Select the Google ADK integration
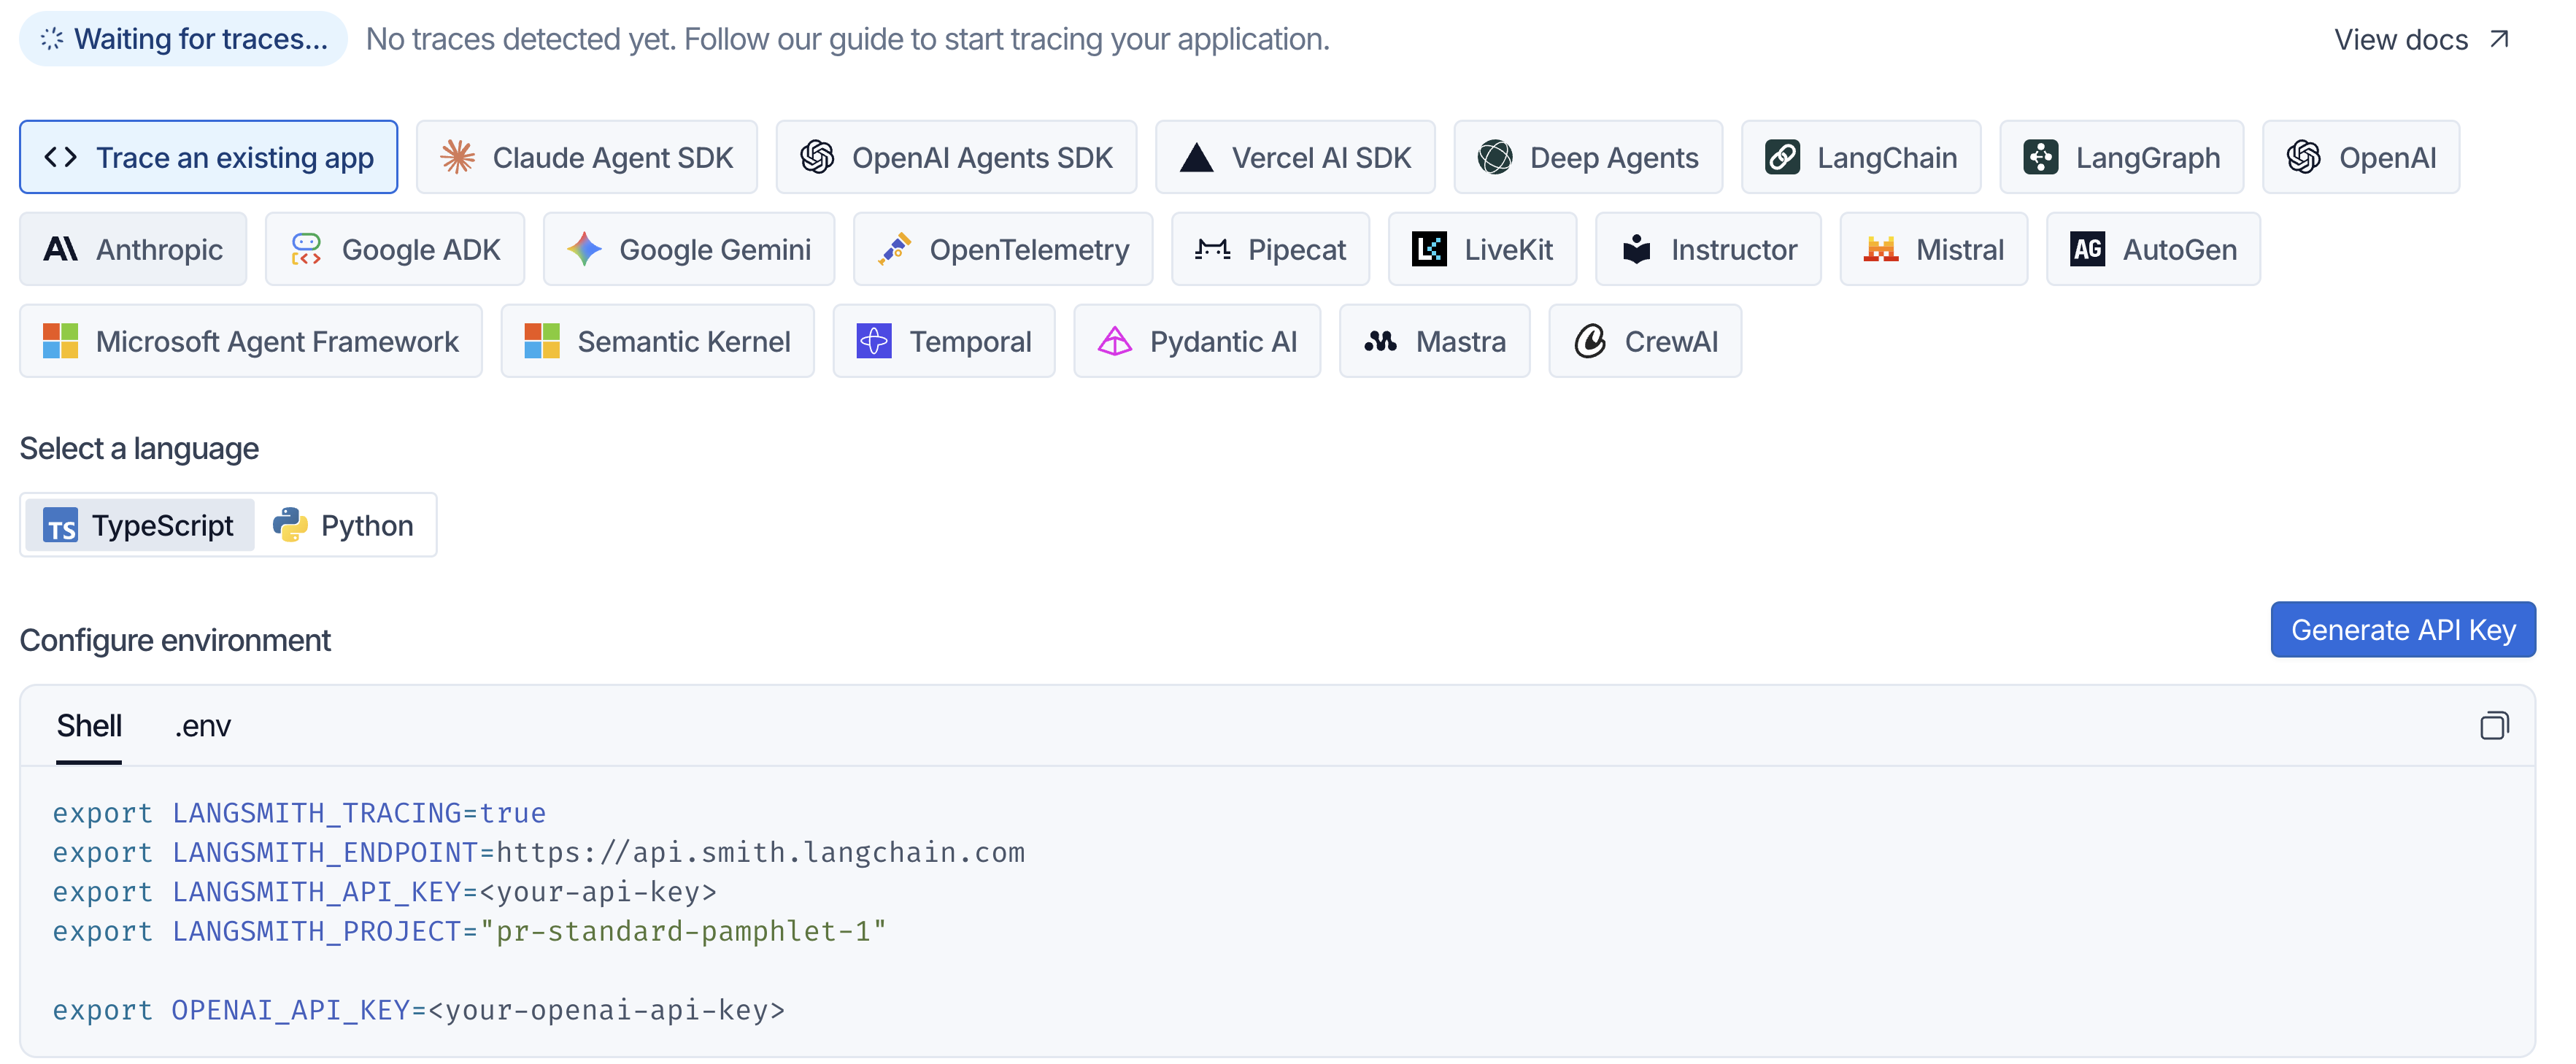The image size is (2576, 1064). [395, 249]
